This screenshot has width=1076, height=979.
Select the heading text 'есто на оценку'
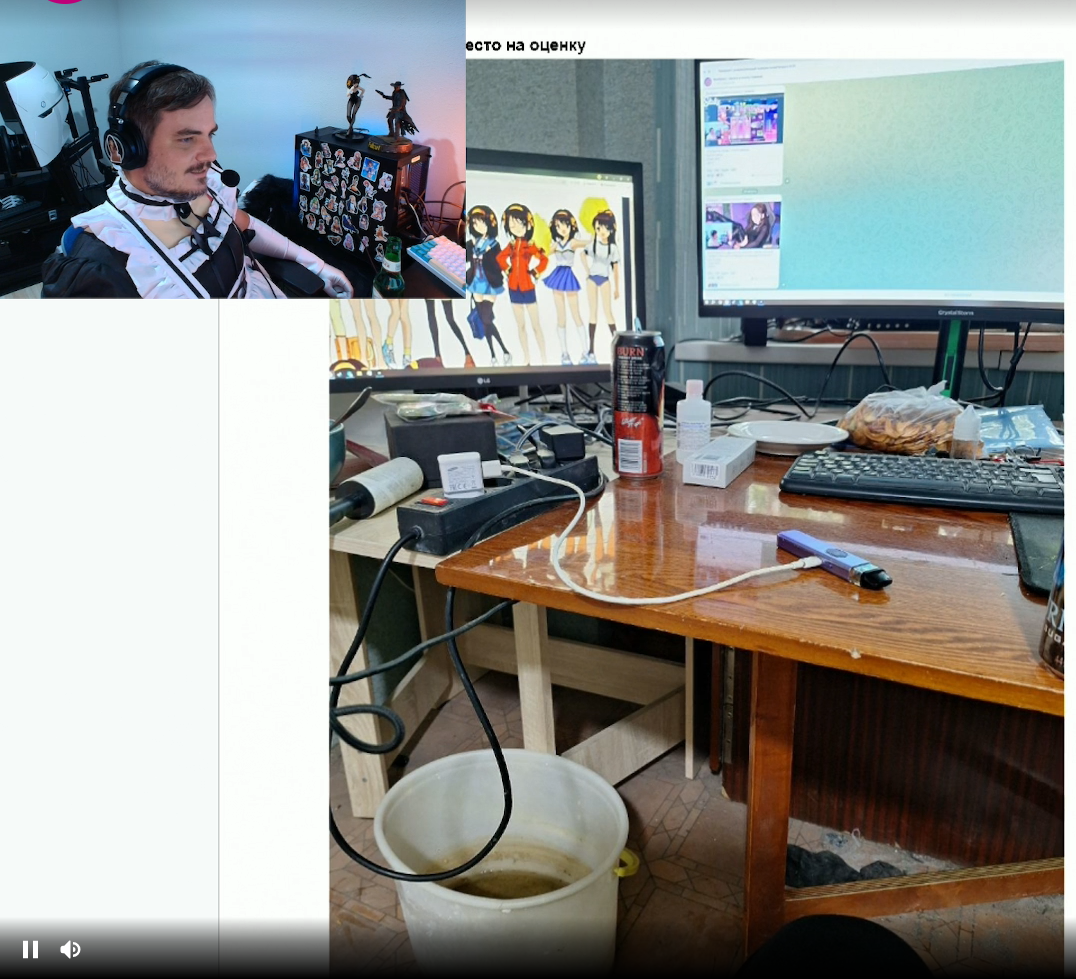[x=526, y=46]
